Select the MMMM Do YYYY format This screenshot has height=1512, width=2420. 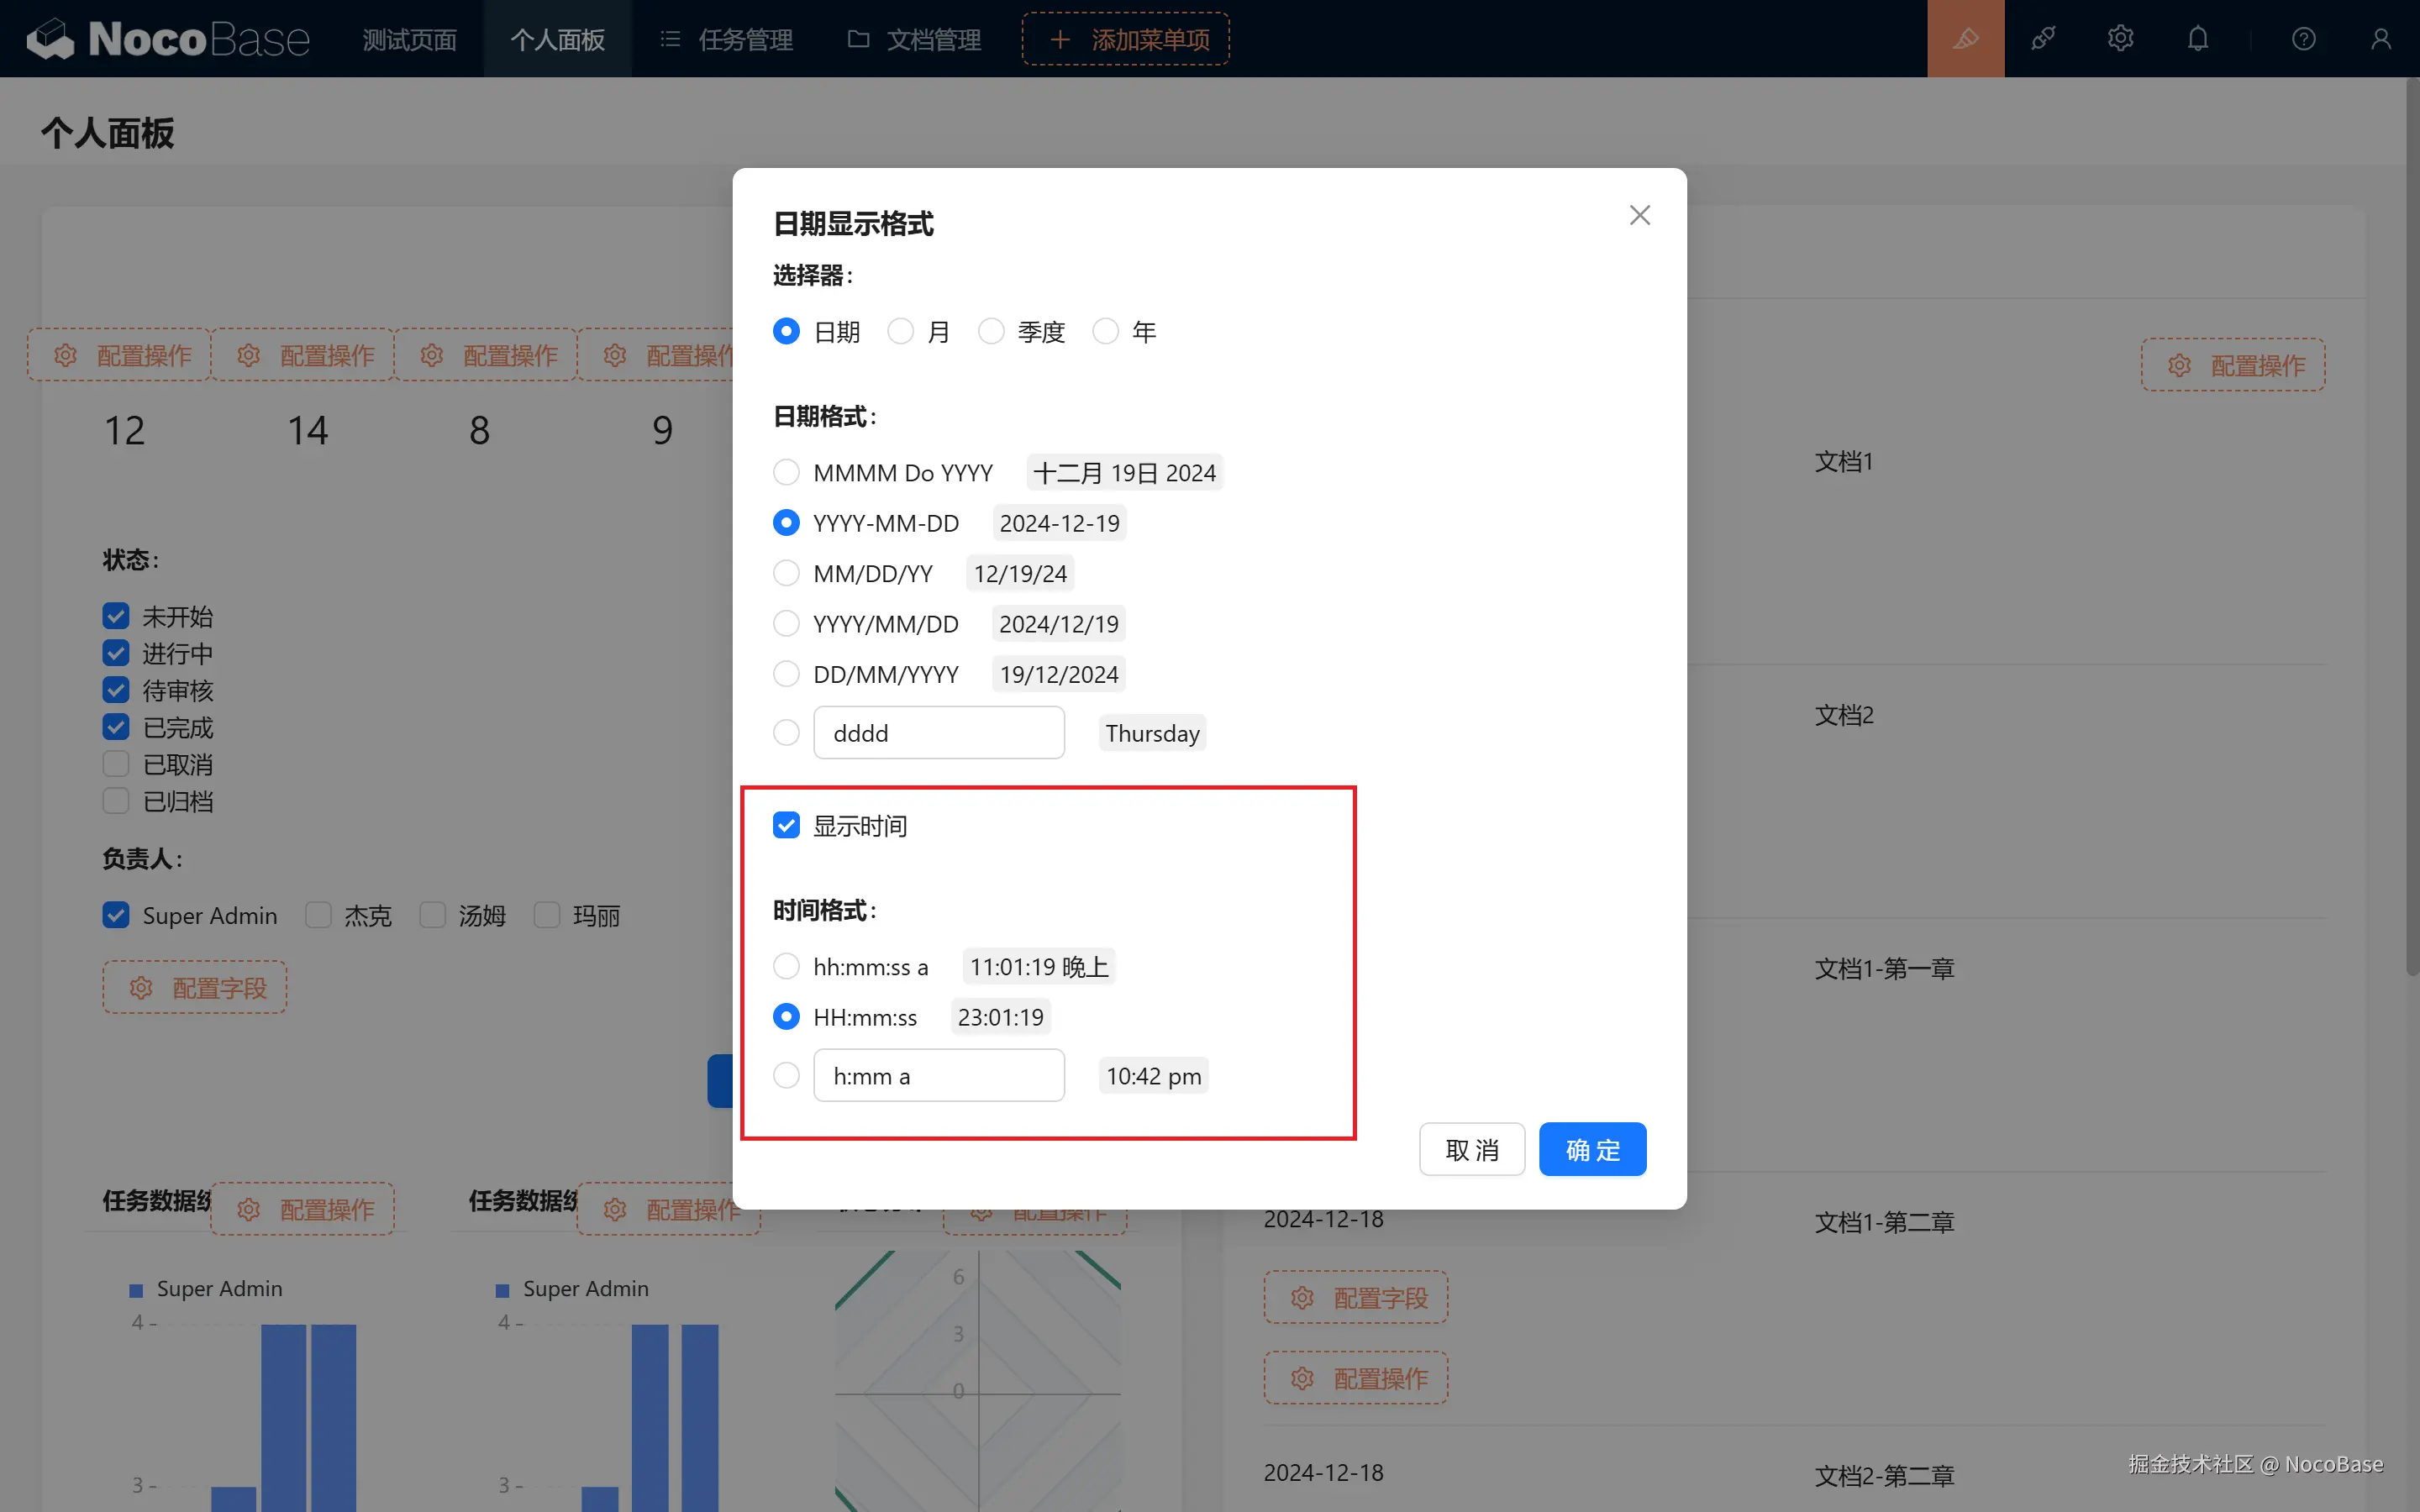[786, 472]
